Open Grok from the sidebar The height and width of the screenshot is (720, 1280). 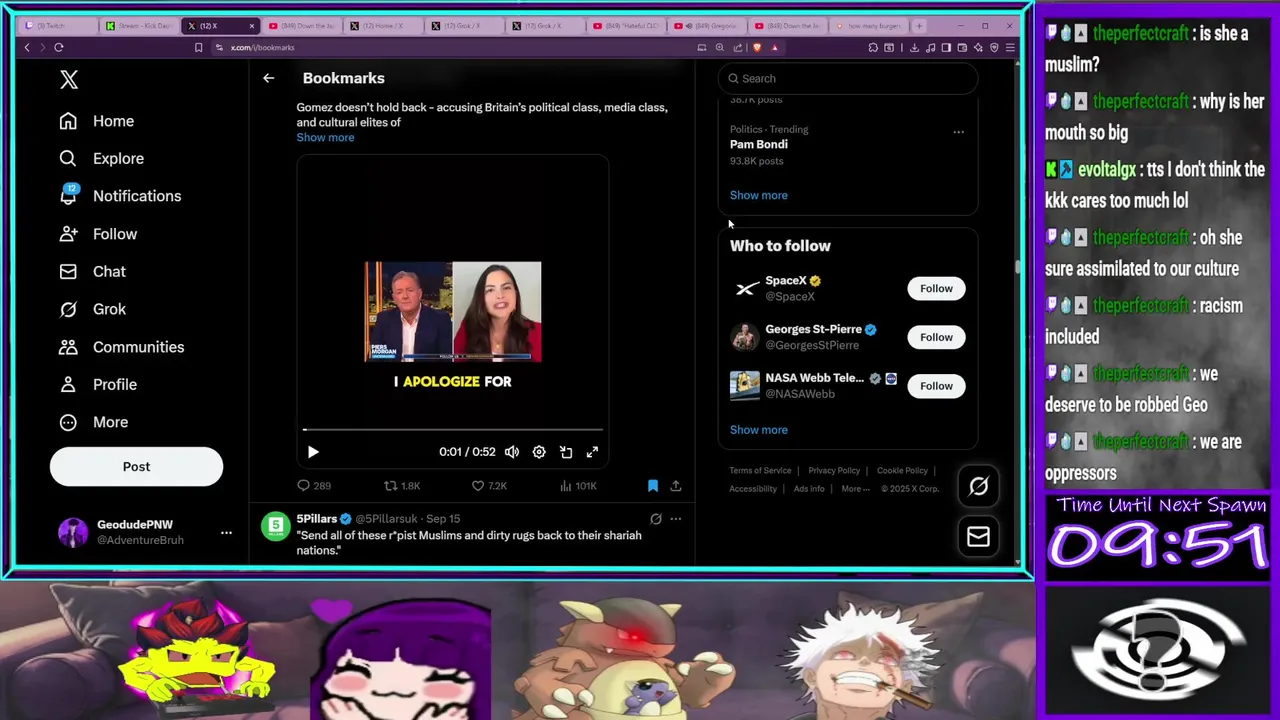pos(92,309)
